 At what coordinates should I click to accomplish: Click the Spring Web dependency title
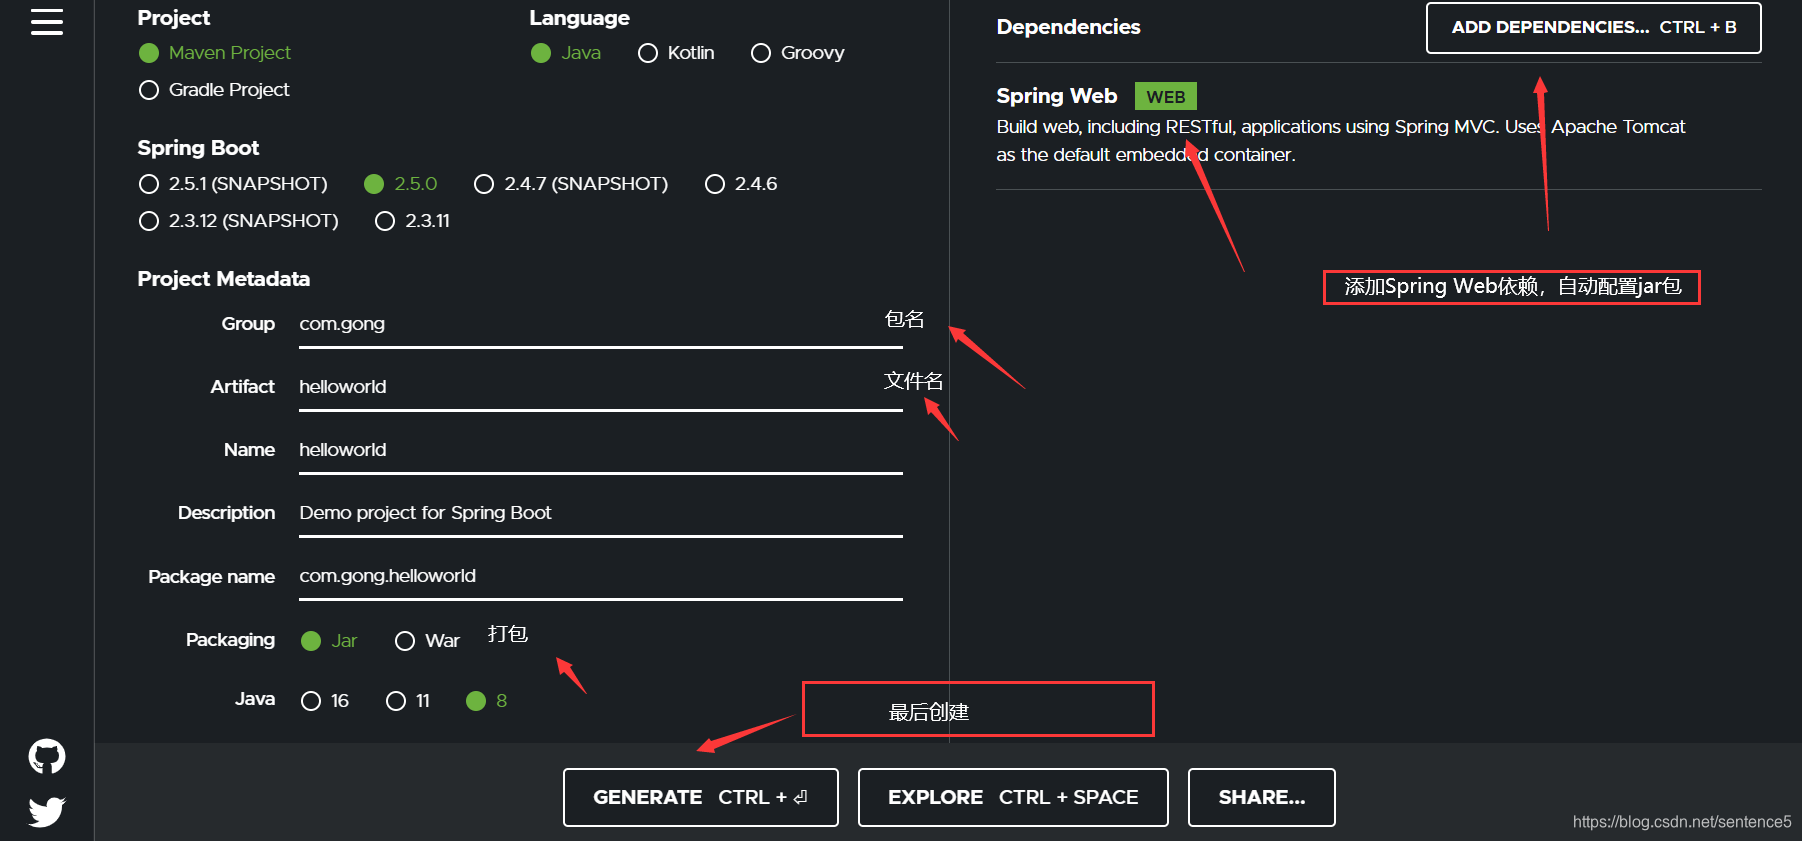click(x=1056, y=96)
